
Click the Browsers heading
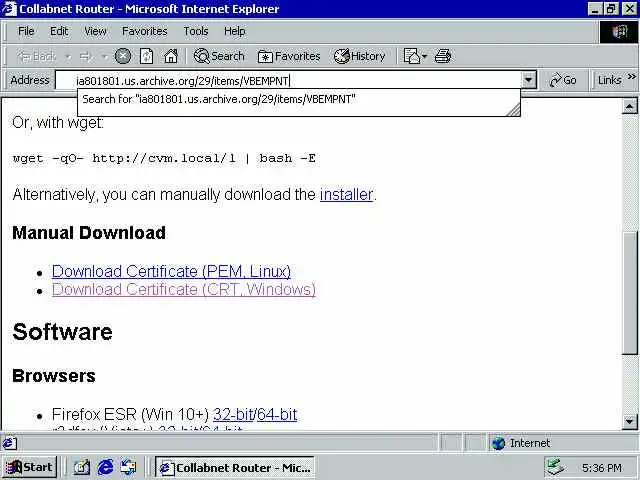pos(54,376)
